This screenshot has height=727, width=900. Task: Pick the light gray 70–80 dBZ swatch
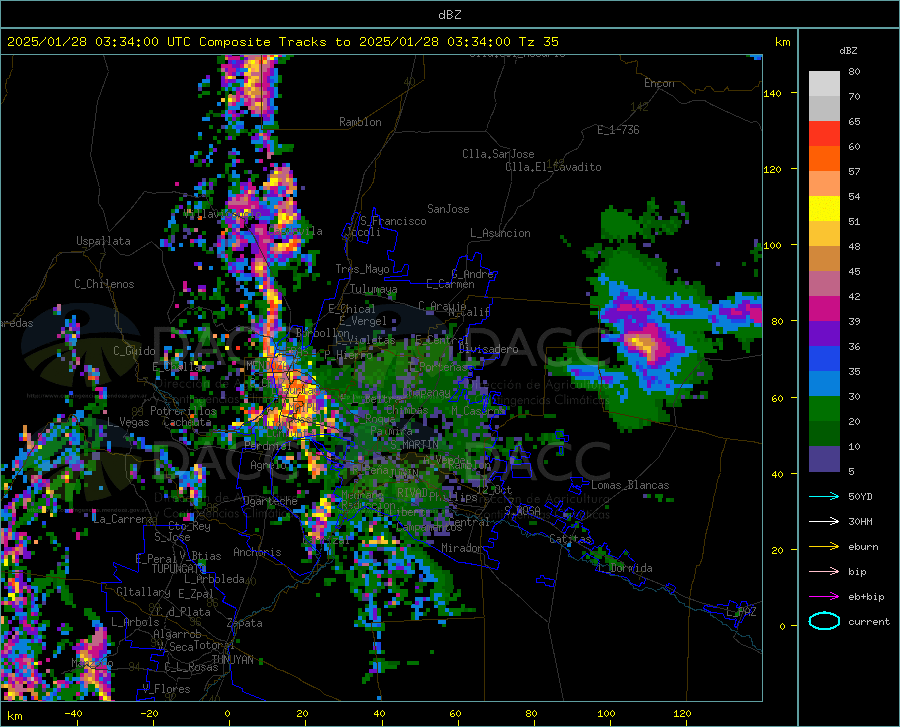(x=824, y=84)
